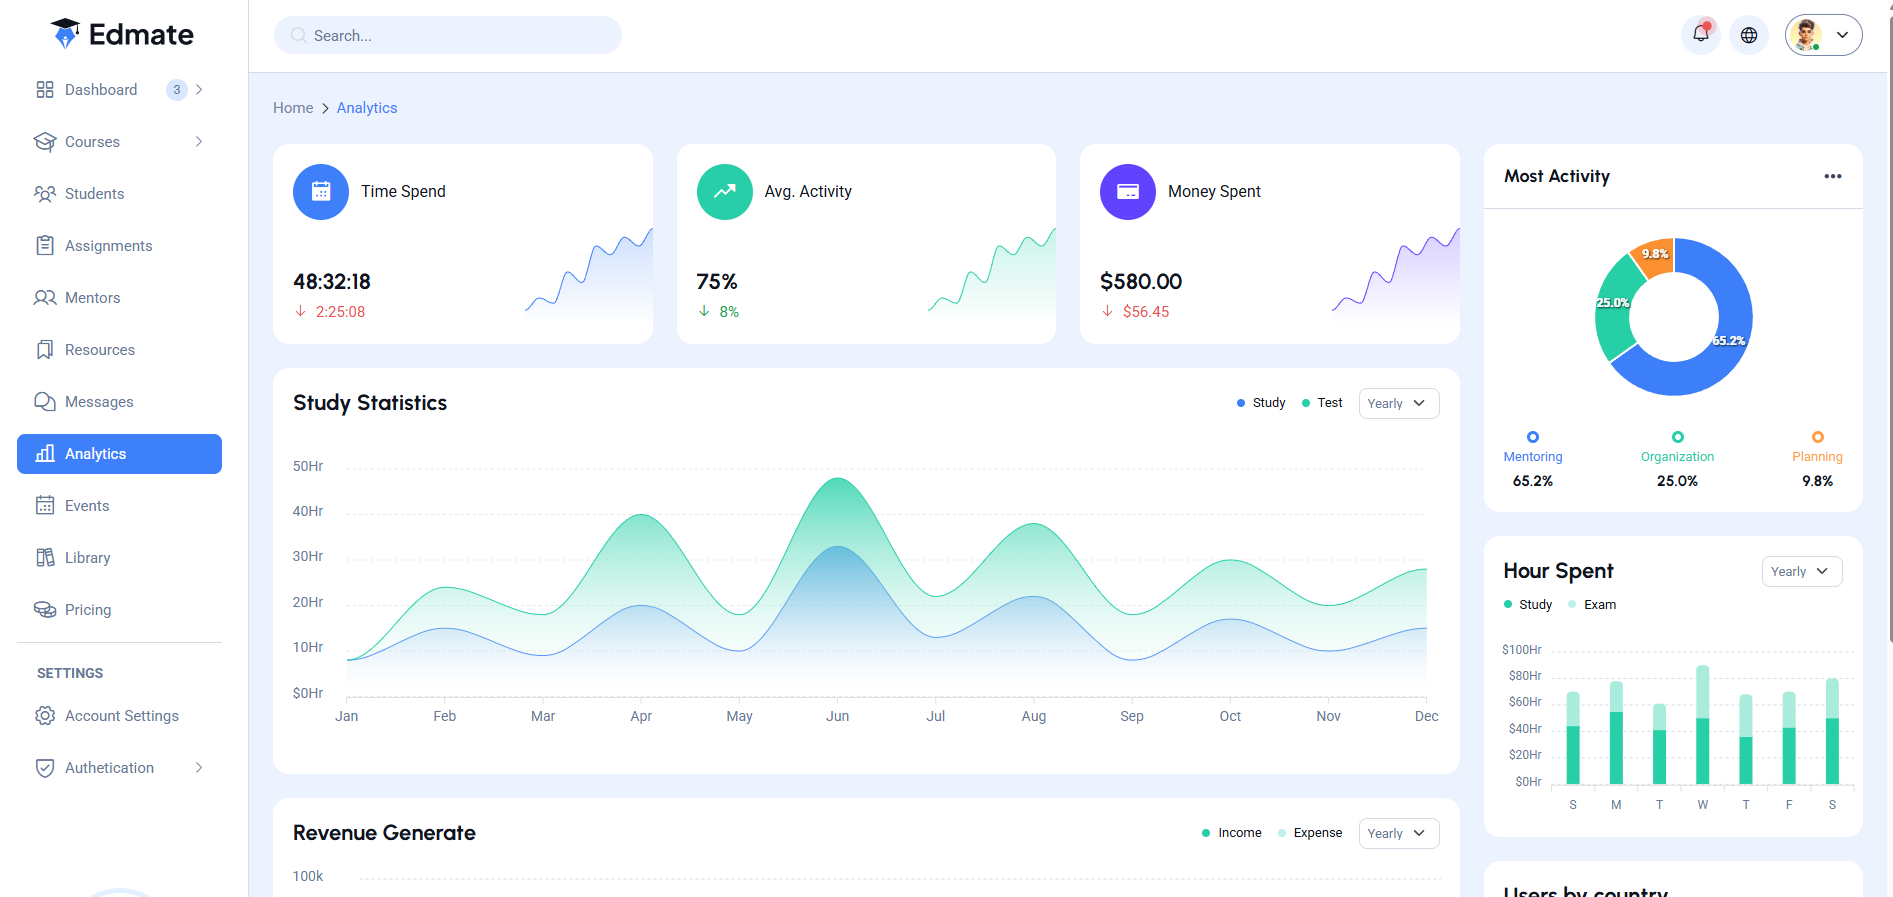Click the Events calendar icon
This screenshot has width=1893, height=897.
click(x=45, y=506)
